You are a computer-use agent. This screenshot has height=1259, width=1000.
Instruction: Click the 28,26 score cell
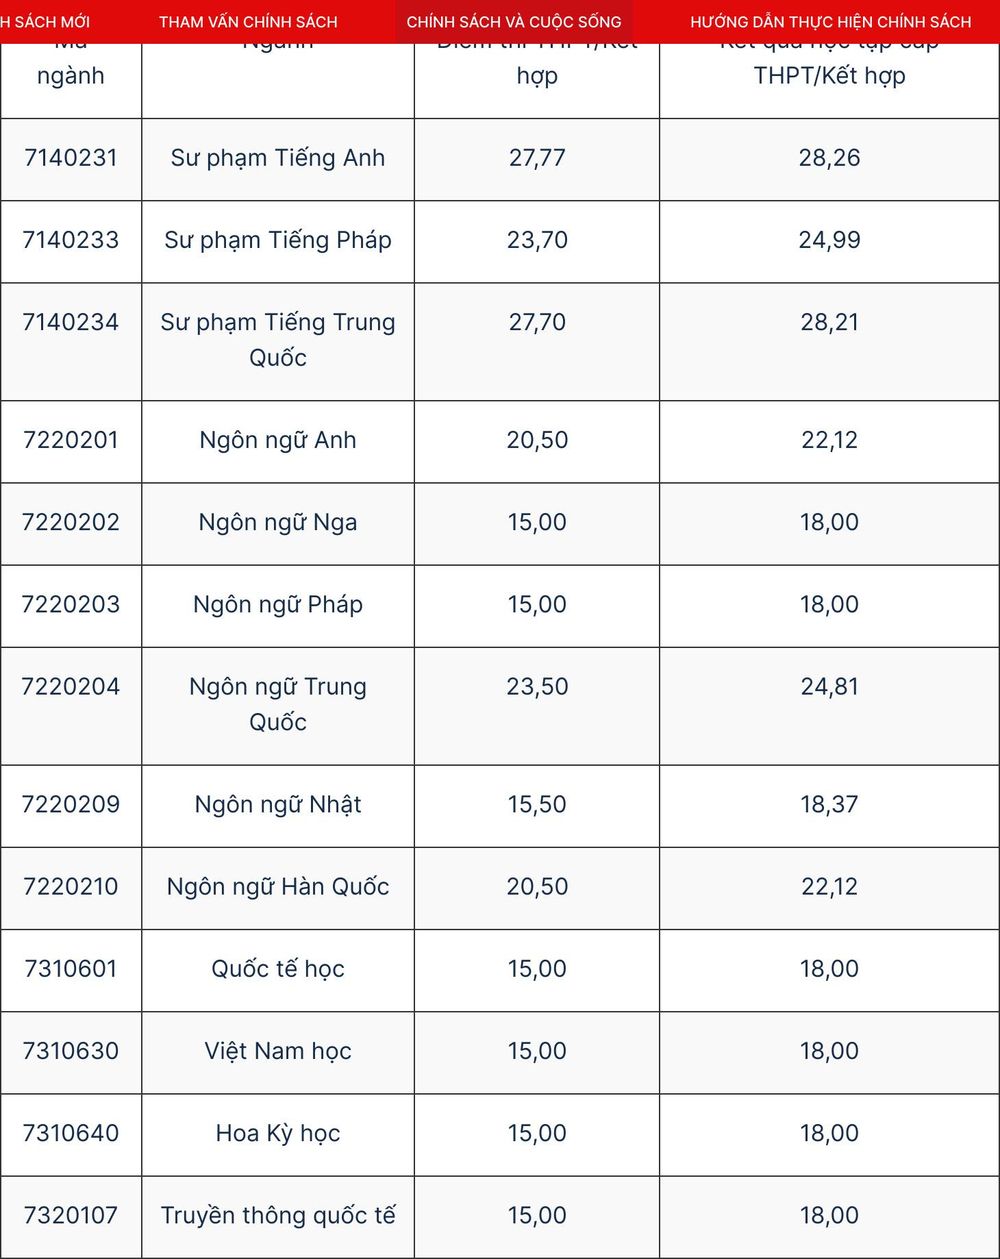pyautogui.click(x=829, y=159)
